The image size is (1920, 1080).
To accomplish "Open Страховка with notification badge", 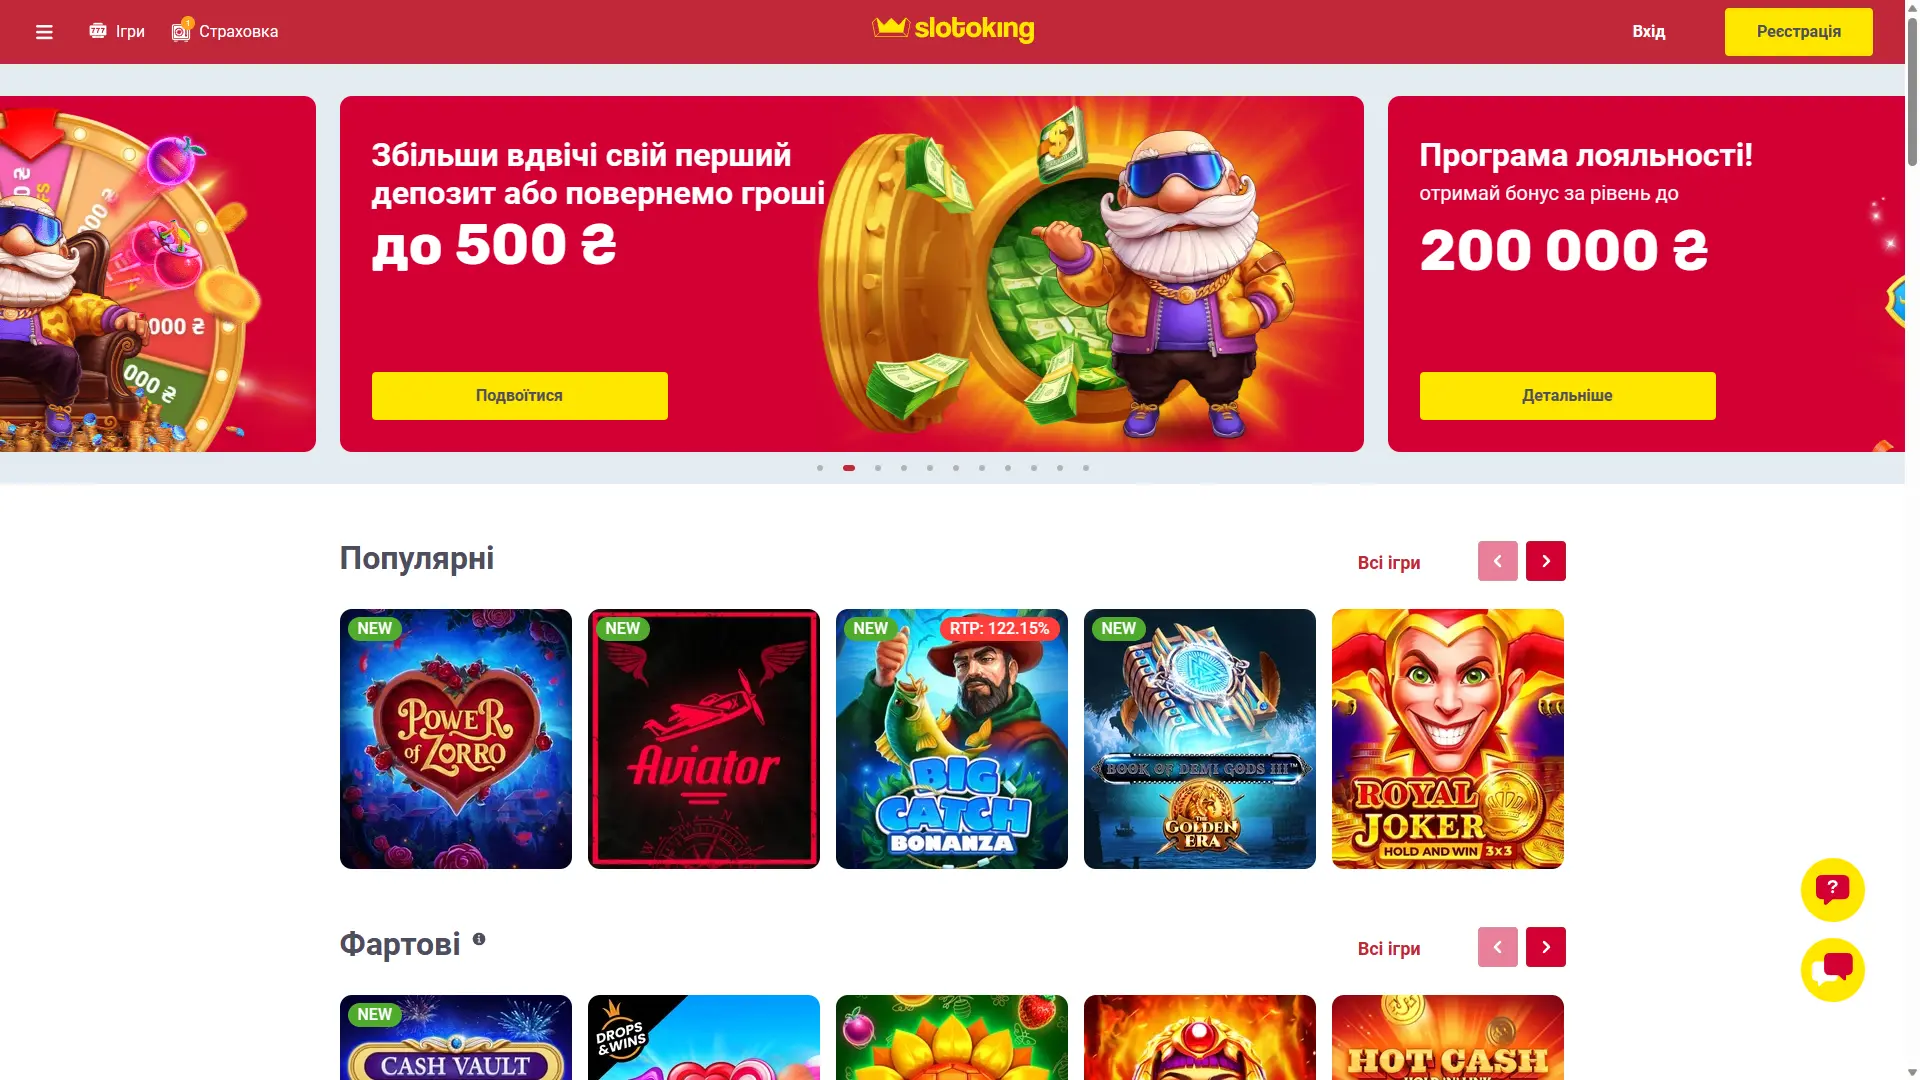I will click(225, 31).
